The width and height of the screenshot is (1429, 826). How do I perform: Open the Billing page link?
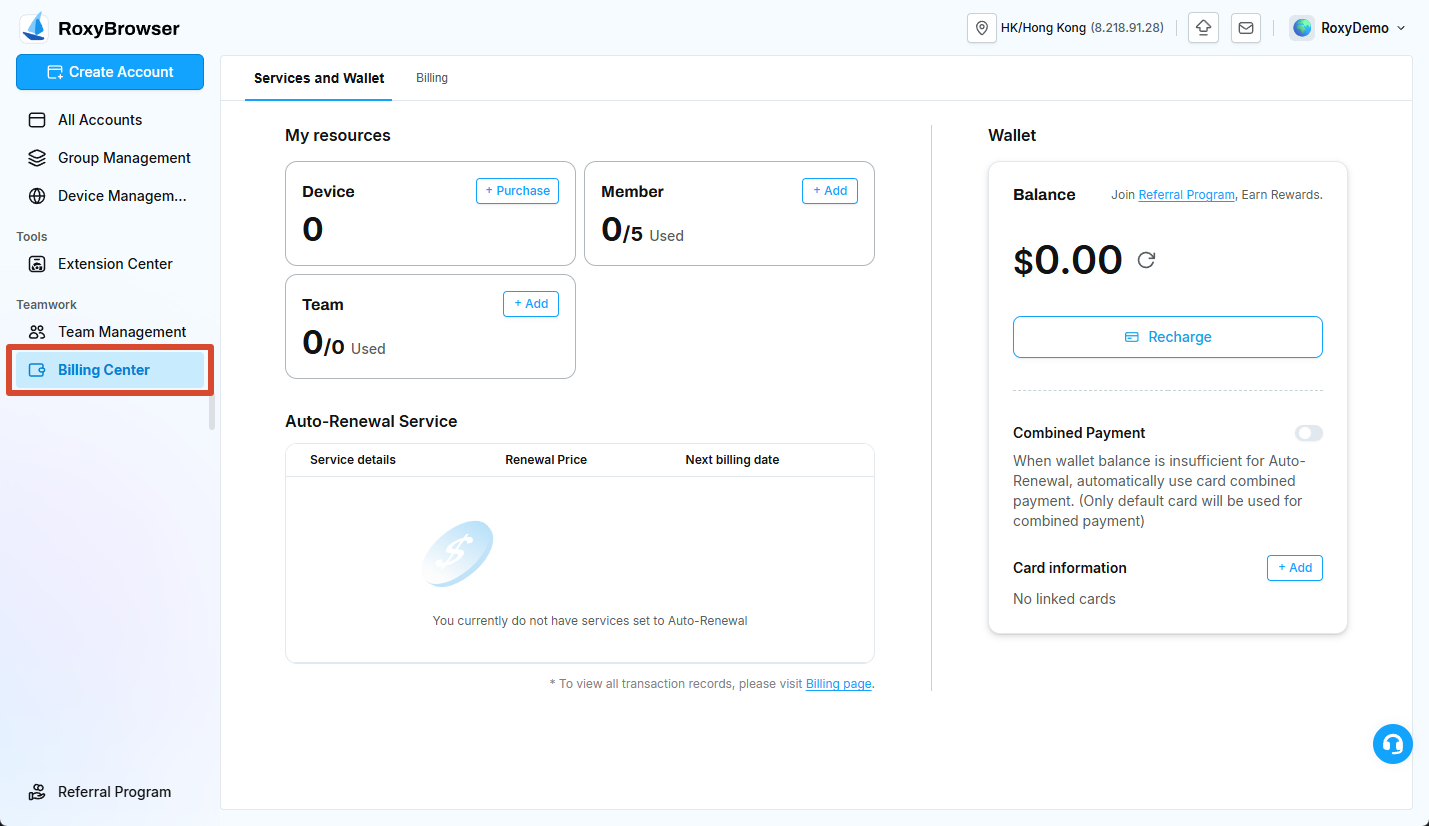click(x=839, y=684)
